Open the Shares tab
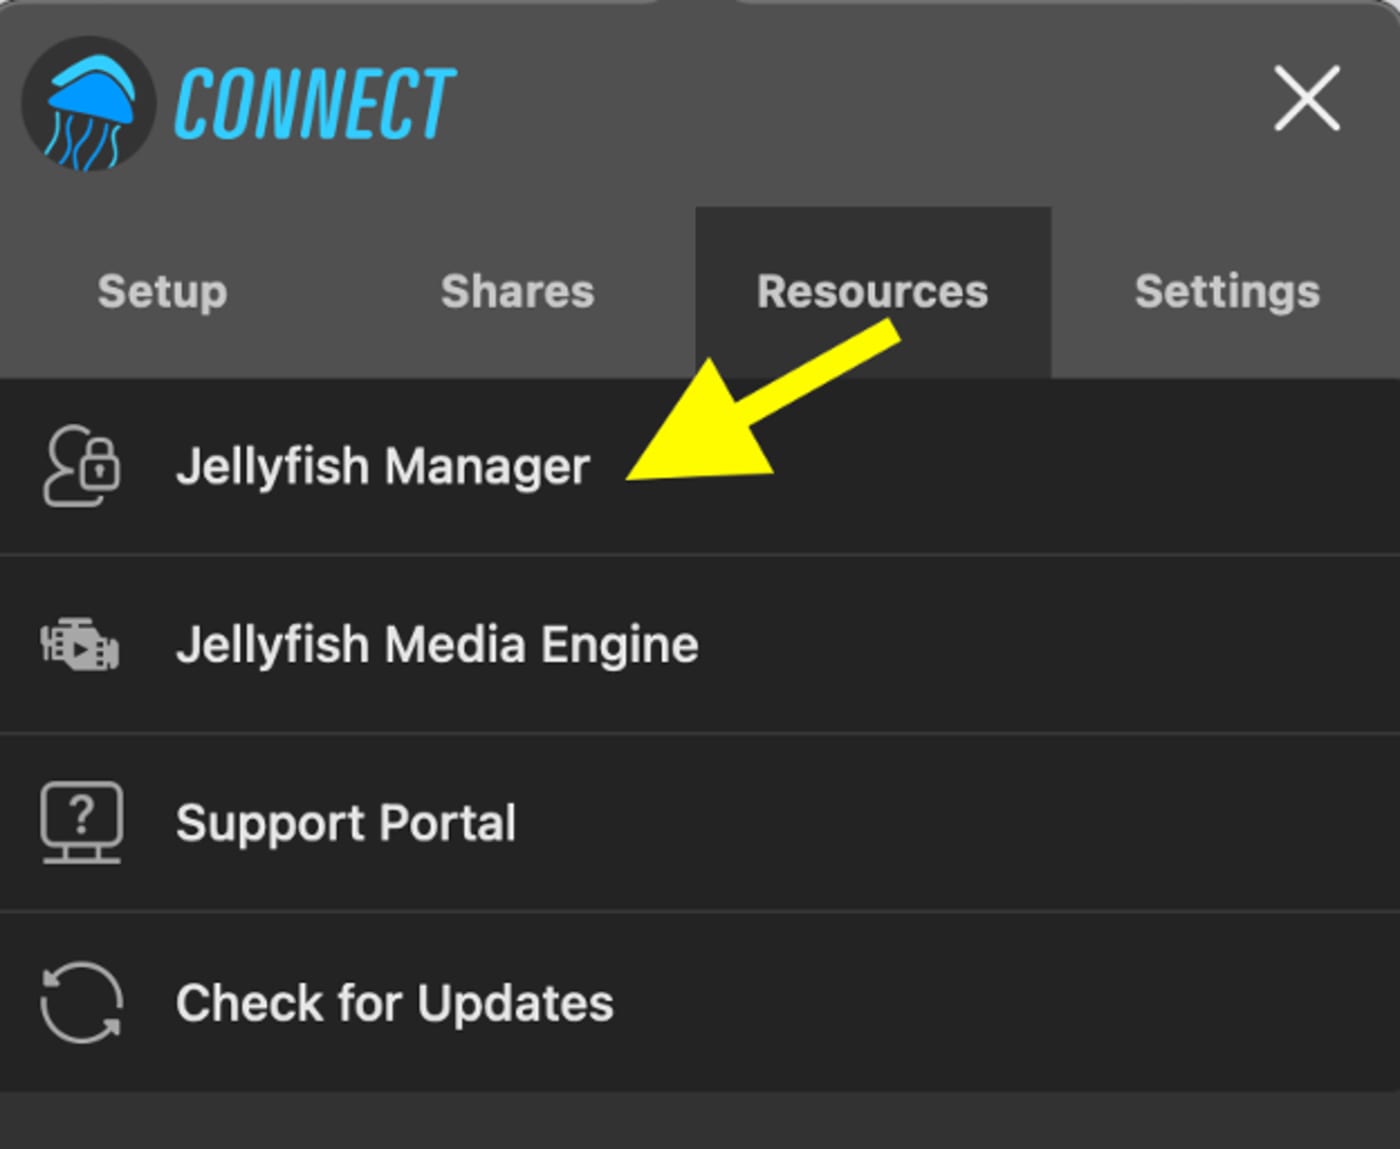1400x1149 pixels. point(518,292)
